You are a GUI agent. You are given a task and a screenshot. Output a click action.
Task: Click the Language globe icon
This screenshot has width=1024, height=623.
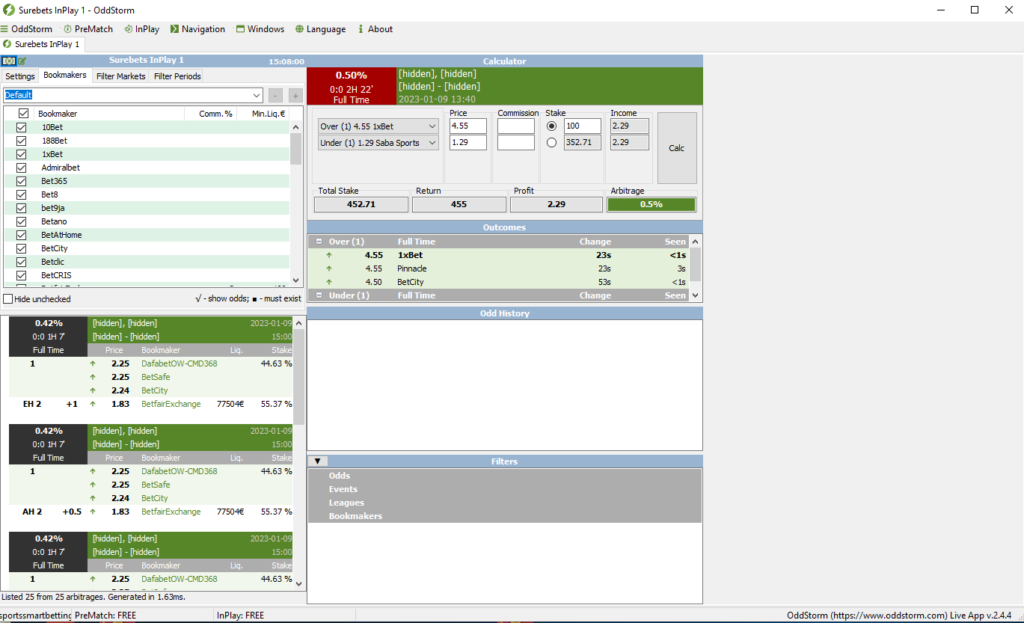(298, 29)
